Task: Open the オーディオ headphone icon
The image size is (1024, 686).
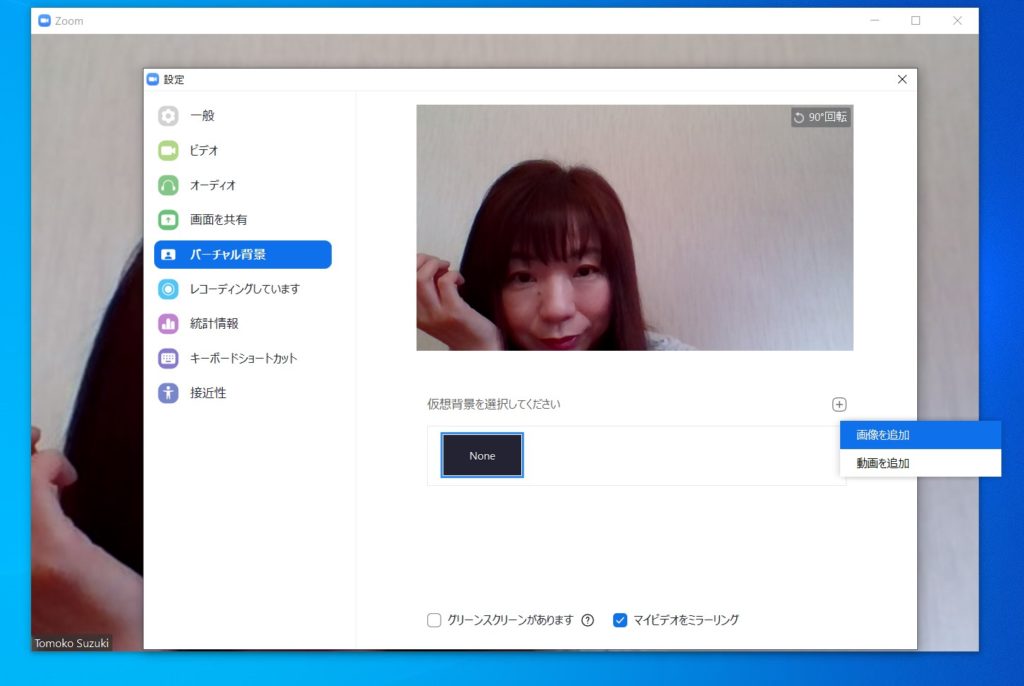Action: 168,185
